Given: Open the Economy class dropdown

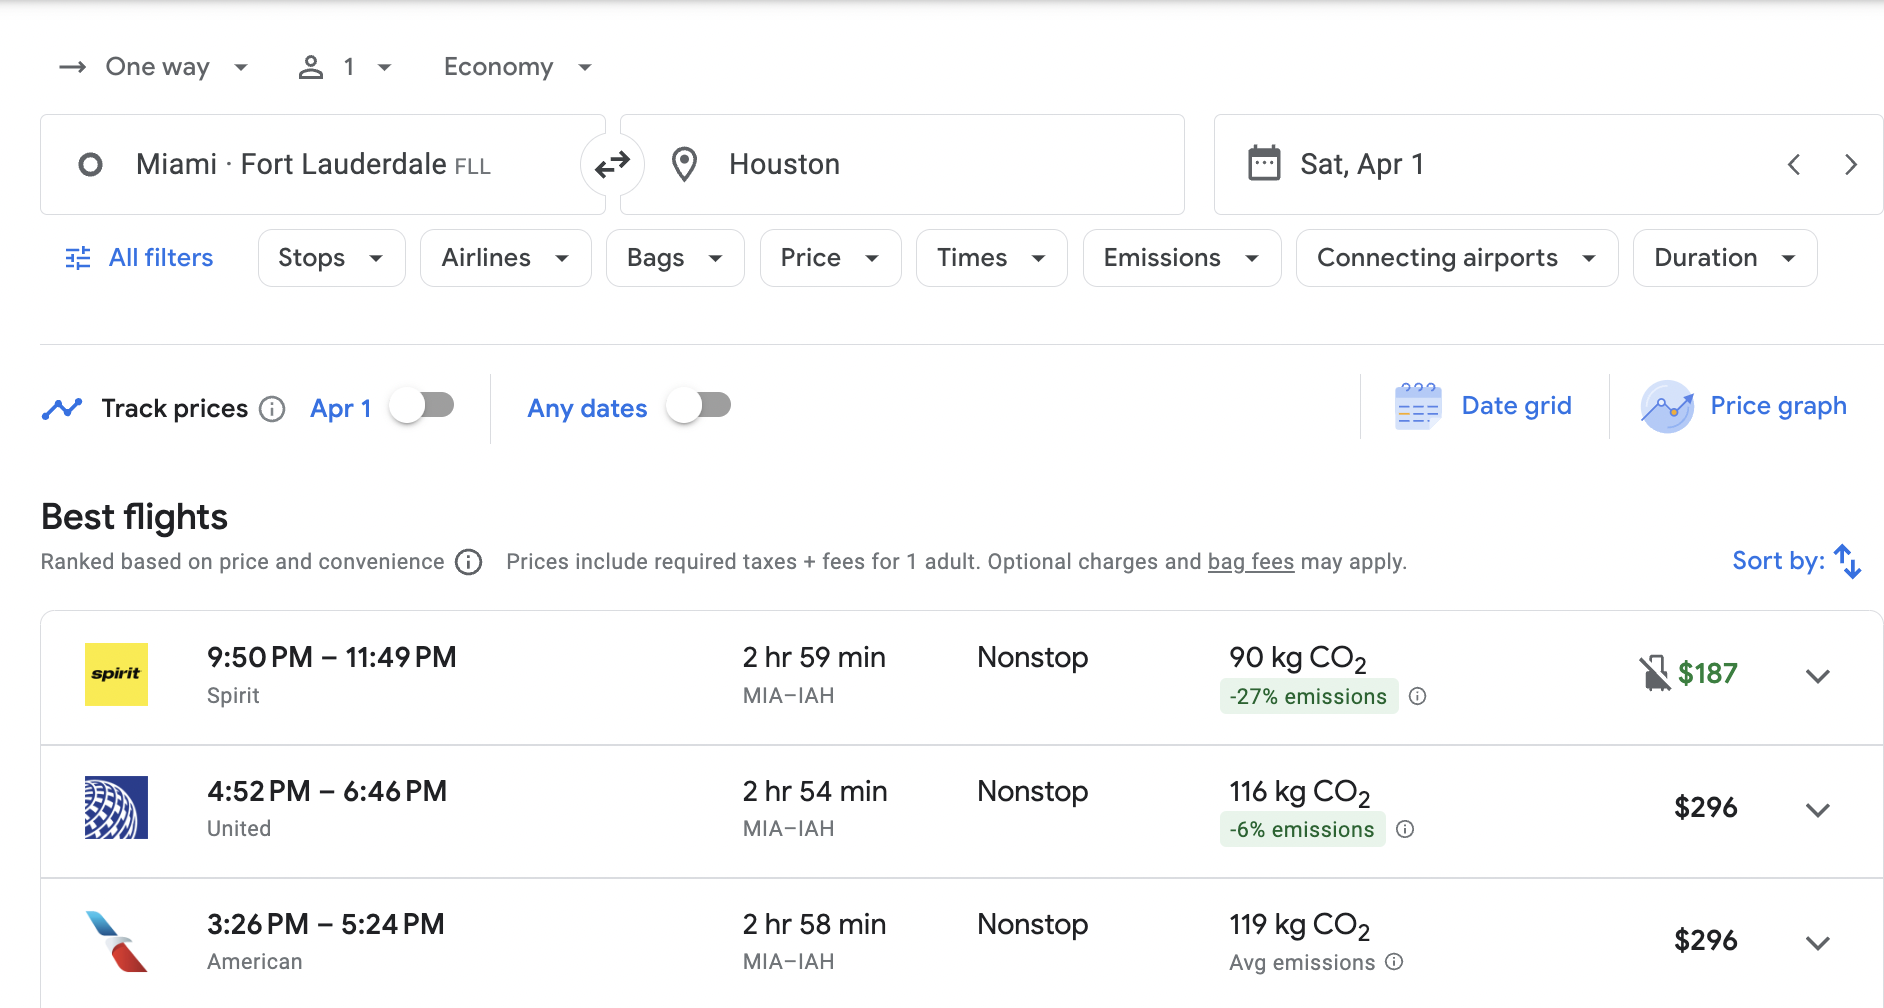Looking at the screenshot, I should [x=518, y=67].
